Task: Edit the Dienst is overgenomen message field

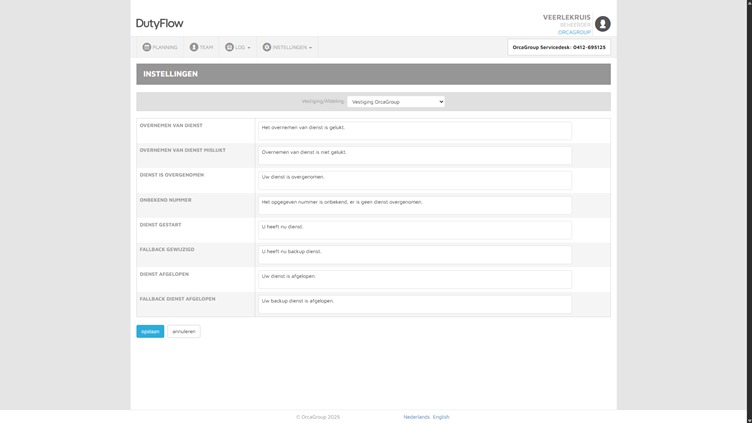Action: point(415,180)
